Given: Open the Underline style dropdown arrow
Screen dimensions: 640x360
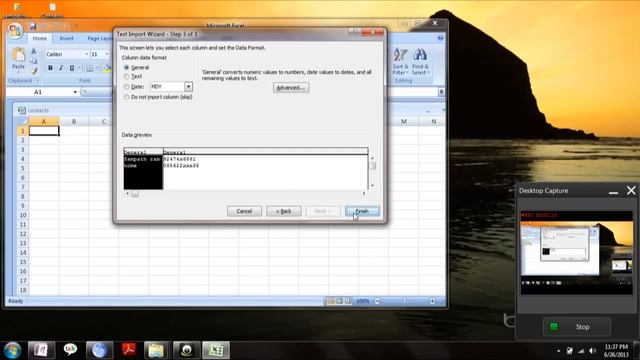Looking at the screenshot, I should pos(78,68).
